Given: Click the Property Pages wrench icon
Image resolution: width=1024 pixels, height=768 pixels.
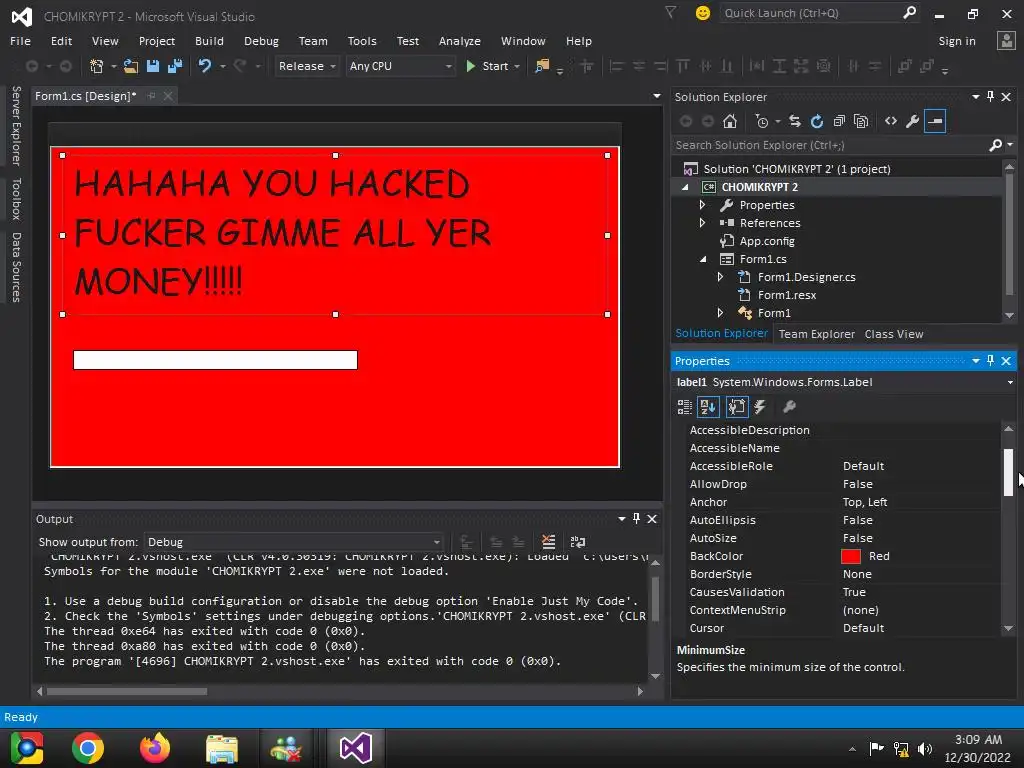Looking at the screenshot, I should 790,408.
